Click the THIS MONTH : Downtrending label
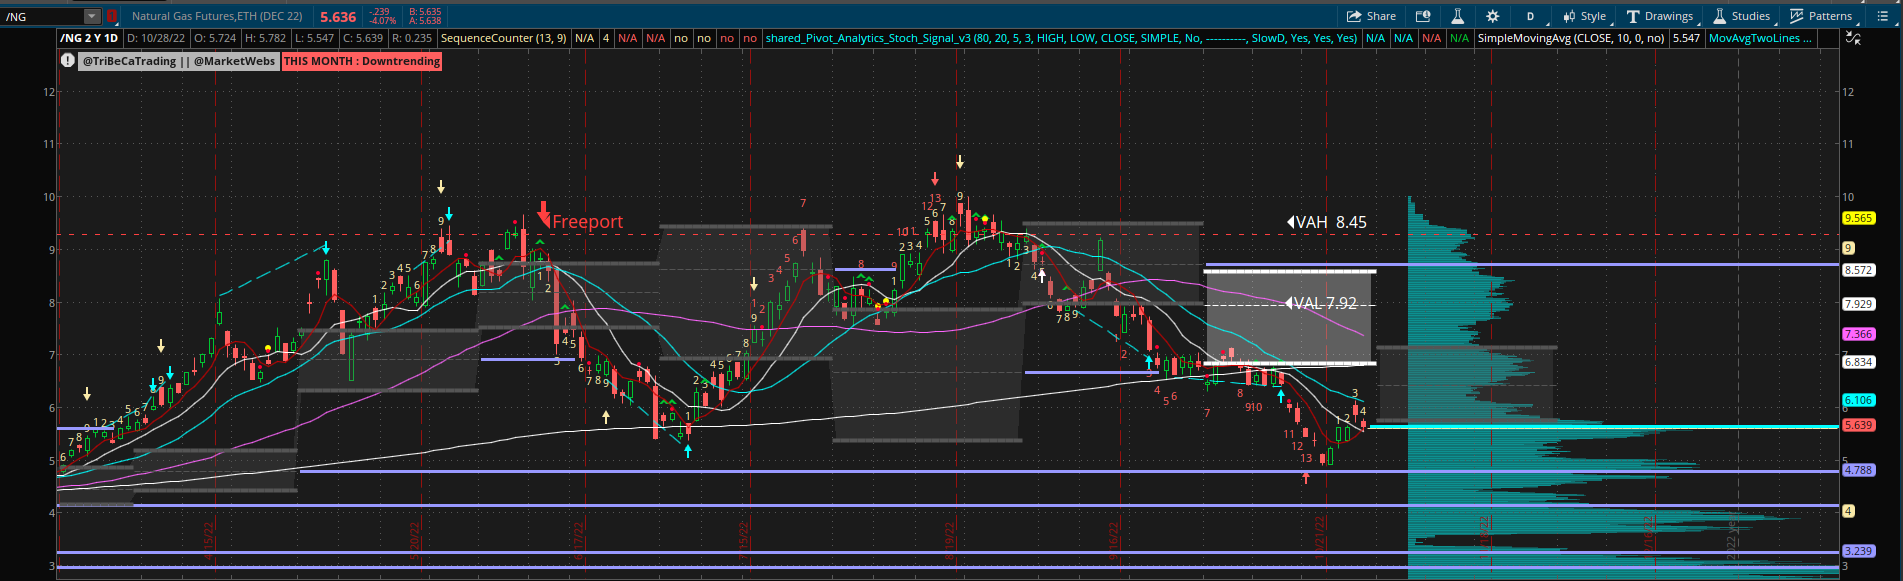Viewport: 1903px width, 581px height. tap(362, 61)
